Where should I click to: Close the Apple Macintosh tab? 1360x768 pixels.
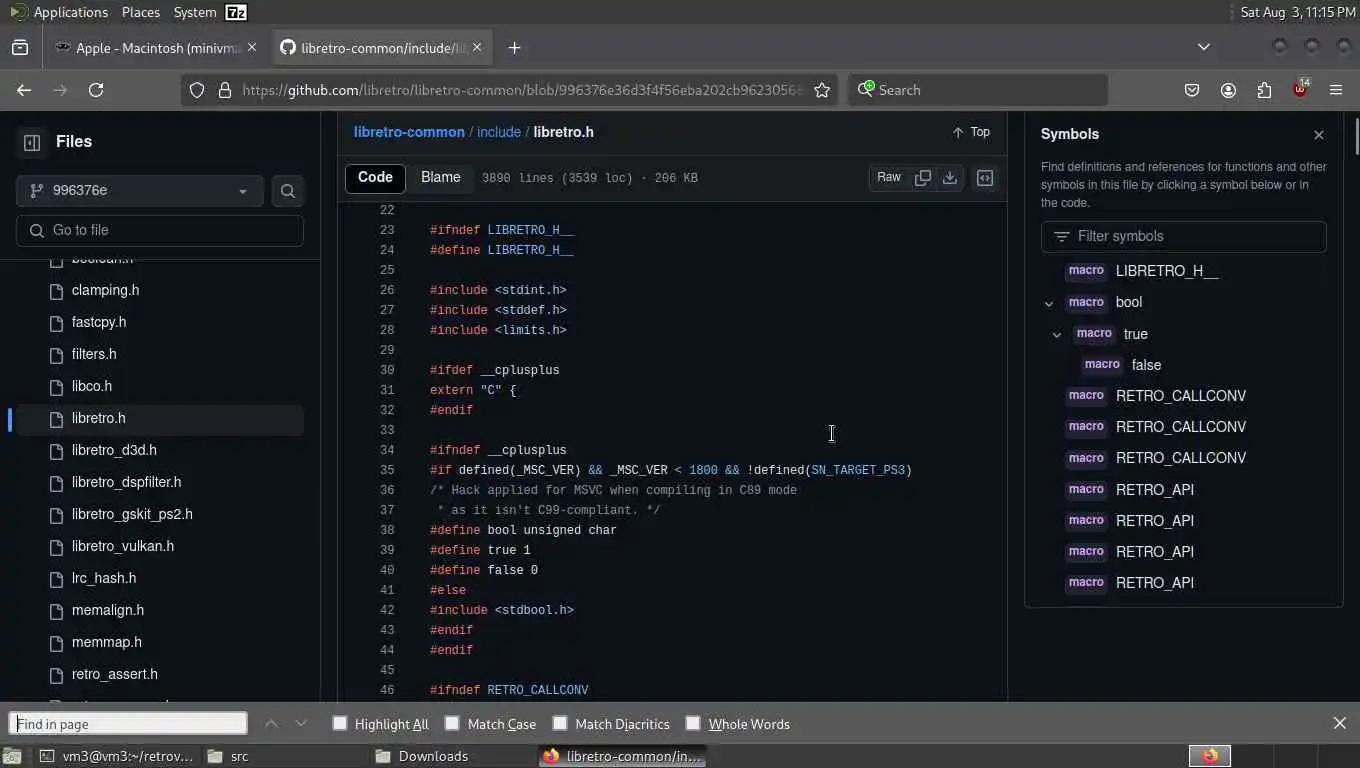tap(252, 47)
